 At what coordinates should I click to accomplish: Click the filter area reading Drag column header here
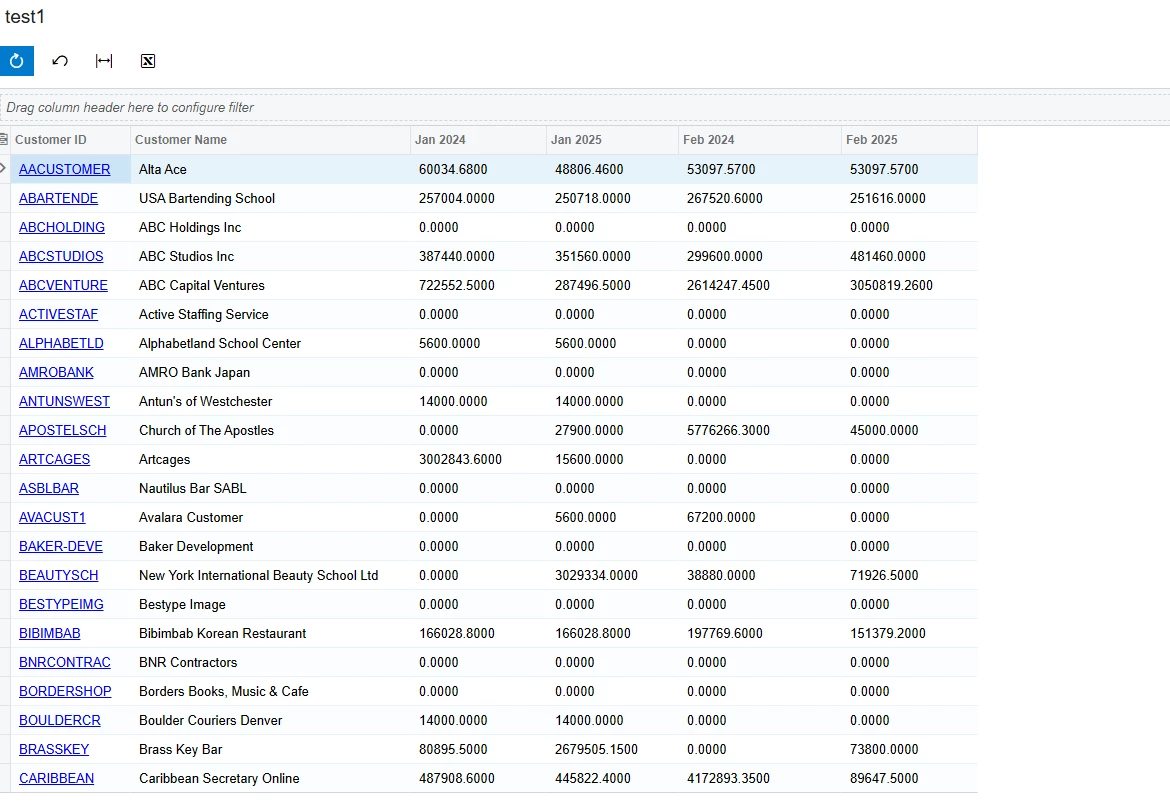[x=585, y=107]
